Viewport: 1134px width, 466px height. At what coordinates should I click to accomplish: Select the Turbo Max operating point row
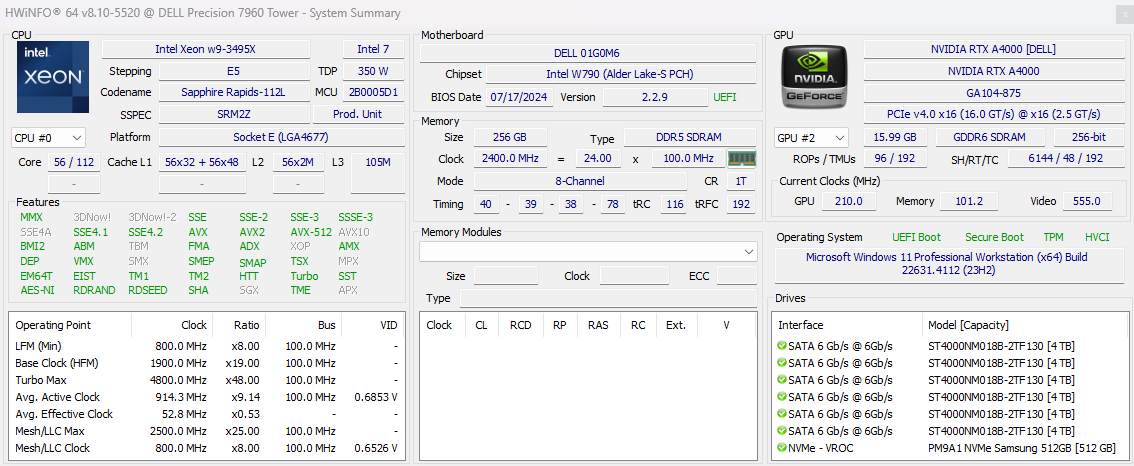(x=206, y=380)
